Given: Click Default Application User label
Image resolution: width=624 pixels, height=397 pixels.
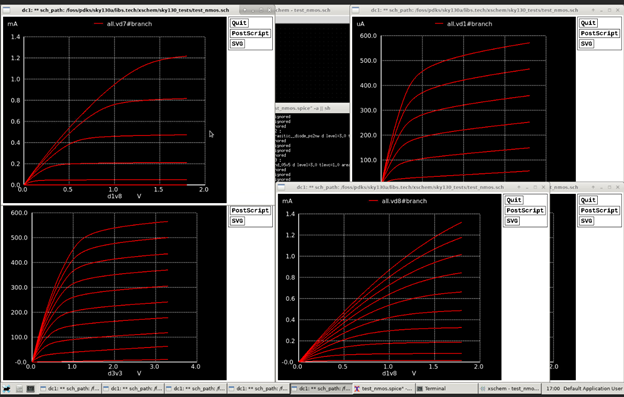Looking at the screenshot, I should (593, 389).
